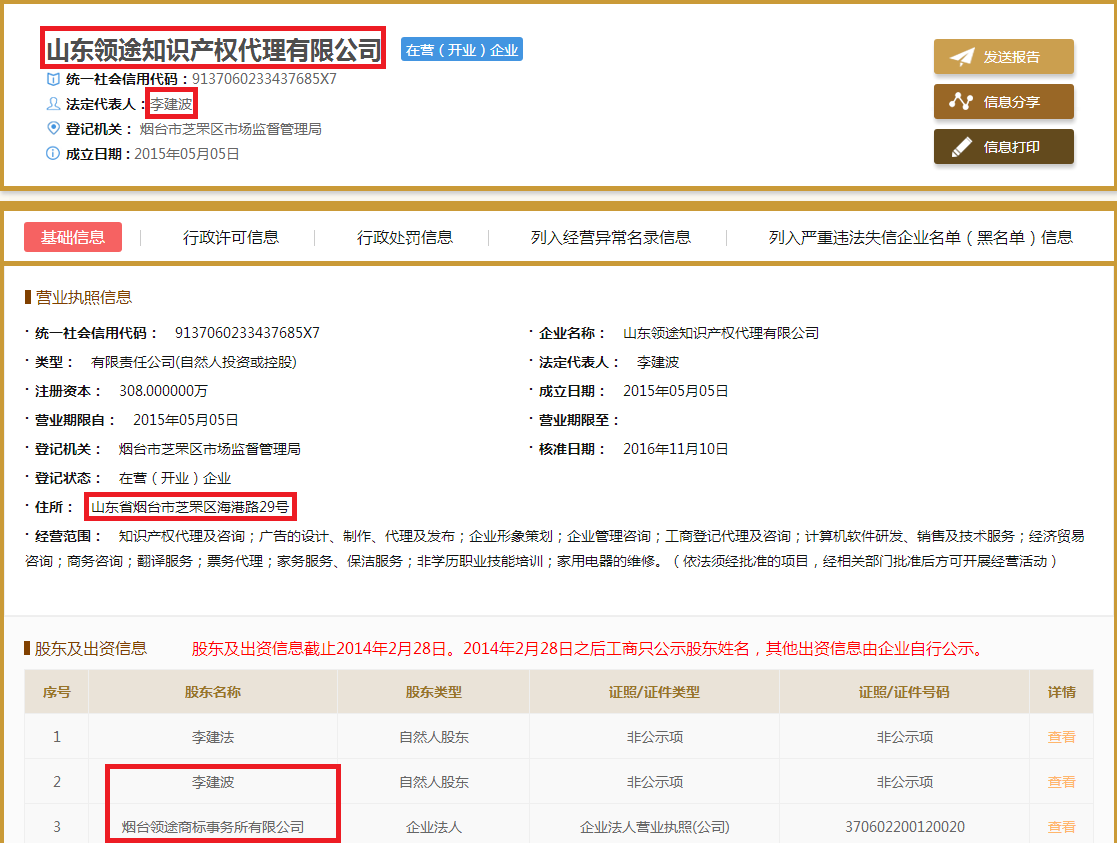The image size is (1117, 843).
Task: Click the location pin icon beside 登记机关
Action: 53,128
